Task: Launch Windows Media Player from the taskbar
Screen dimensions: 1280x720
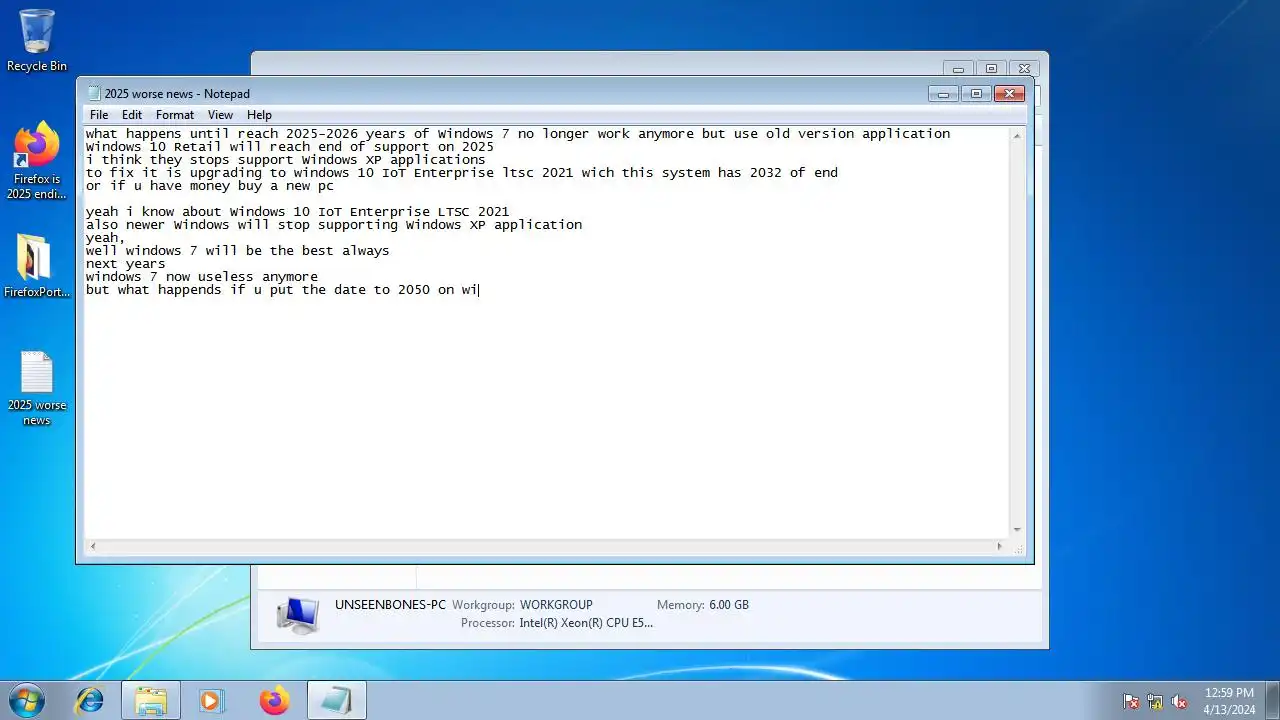Action: [212, 700]
